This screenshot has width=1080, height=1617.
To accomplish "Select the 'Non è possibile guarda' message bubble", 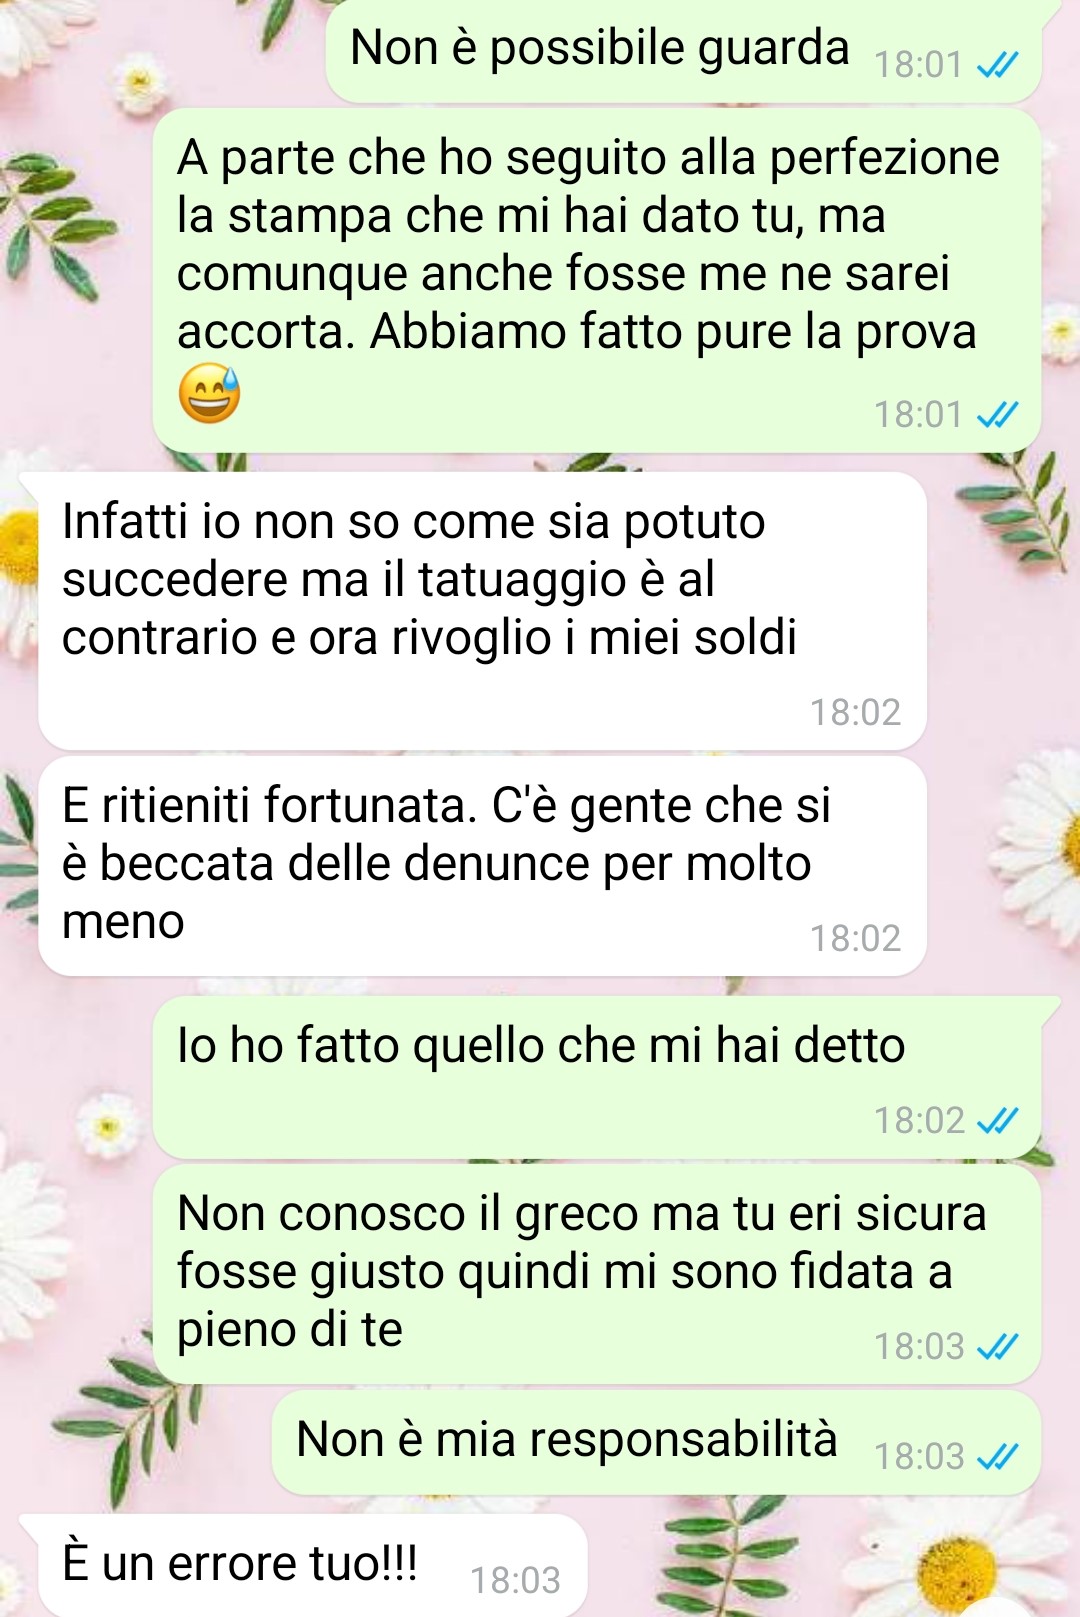I will pyautogui.click(x=684, y=50).
